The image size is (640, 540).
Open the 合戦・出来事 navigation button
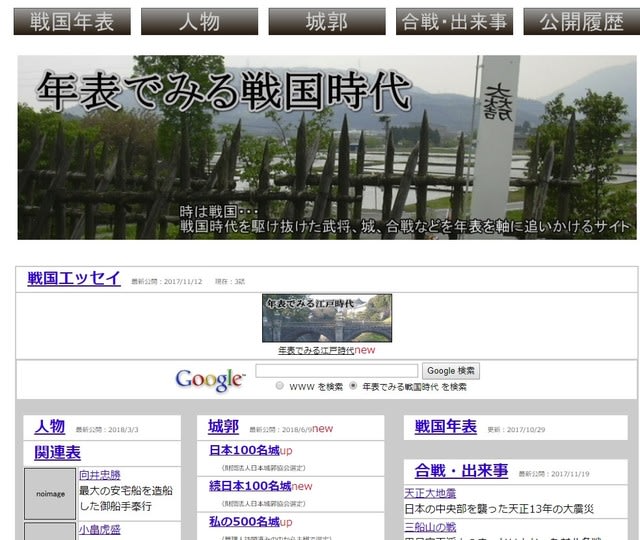pyautogui.click(x=454, y=22)
